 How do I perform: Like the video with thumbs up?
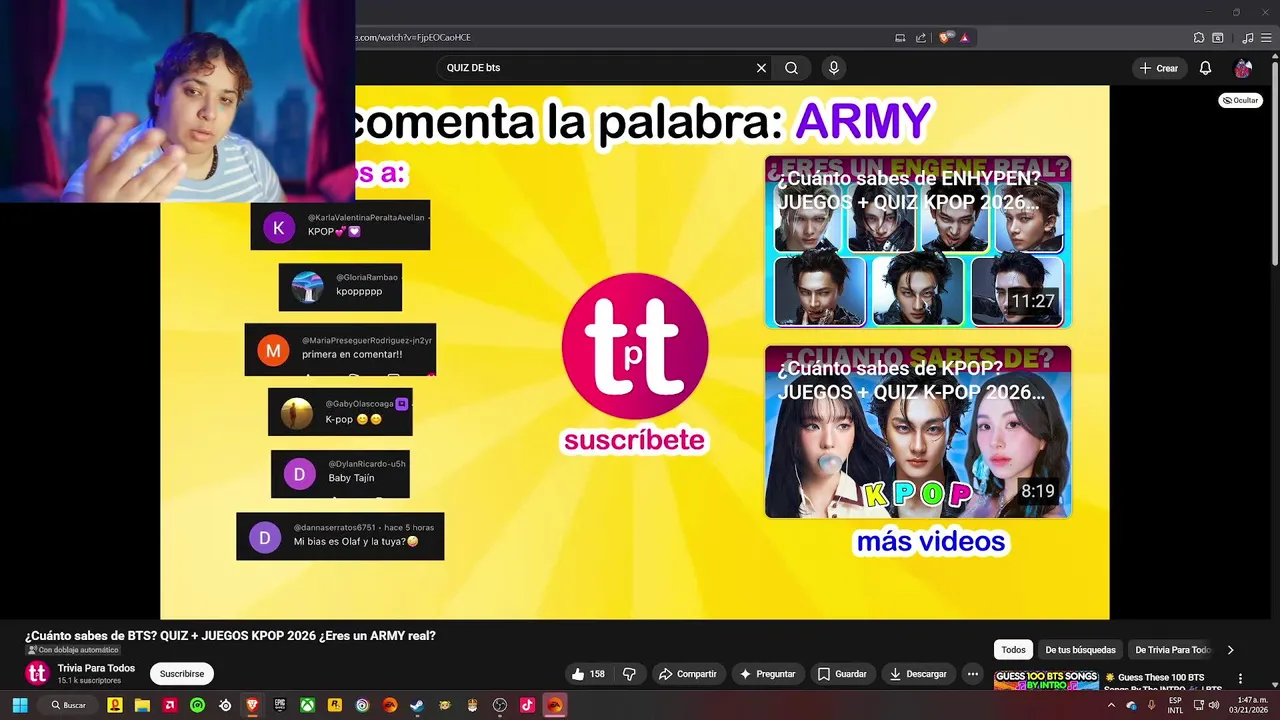(589, 674)
